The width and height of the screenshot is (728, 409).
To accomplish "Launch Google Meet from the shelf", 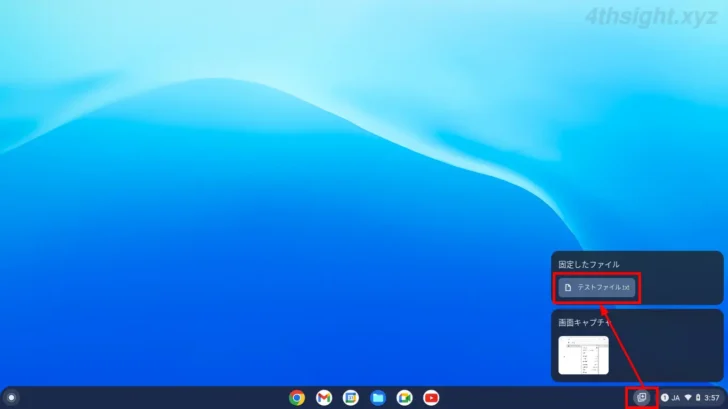I will (x=404, y=398).
